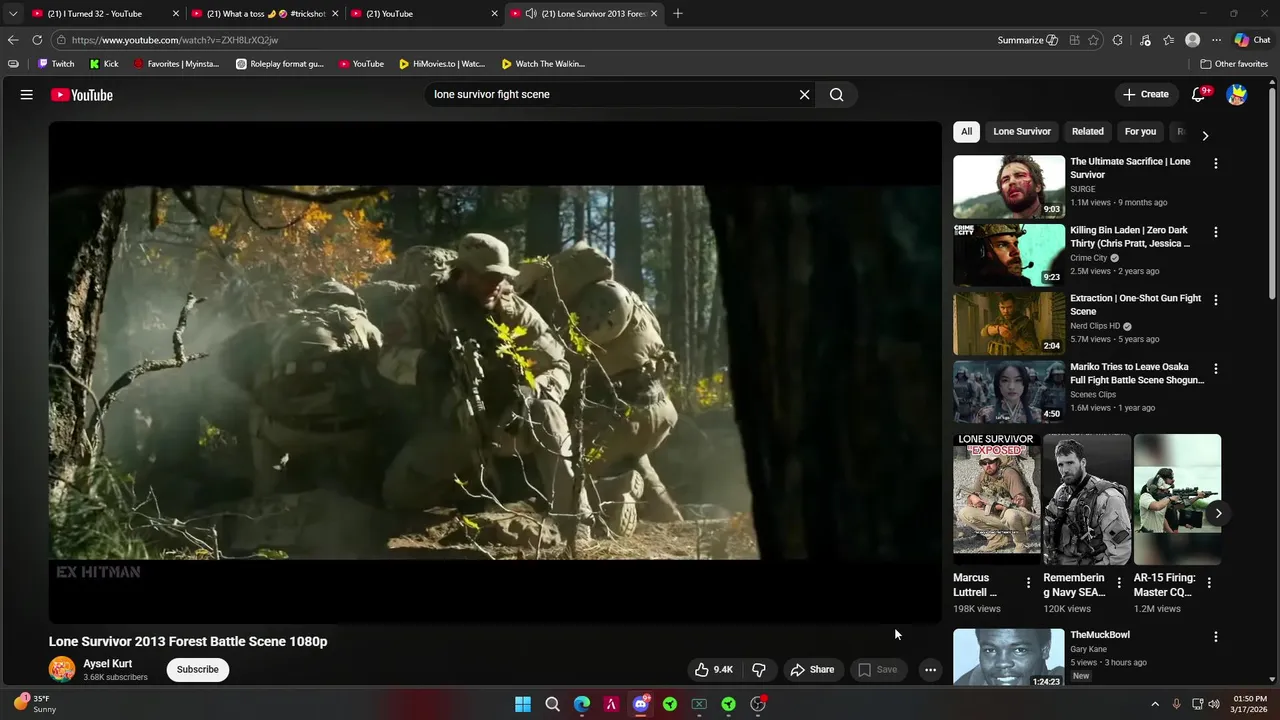The height and width of the screenshot is (720, 1280).
Task: Select the Lone Survivor filter chip
Action: tap(1022, 131)
